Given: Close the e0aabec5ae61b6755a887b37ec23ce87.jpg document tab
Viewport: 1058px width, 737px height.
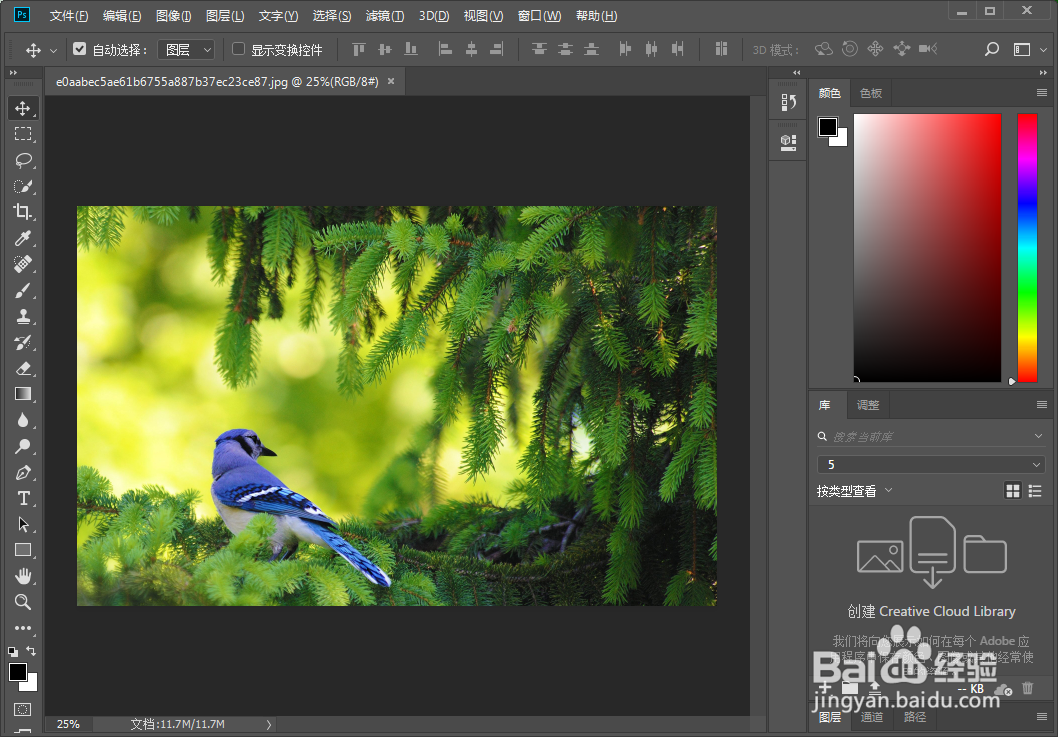Looking at the screenshot, I should pos(391,82).
